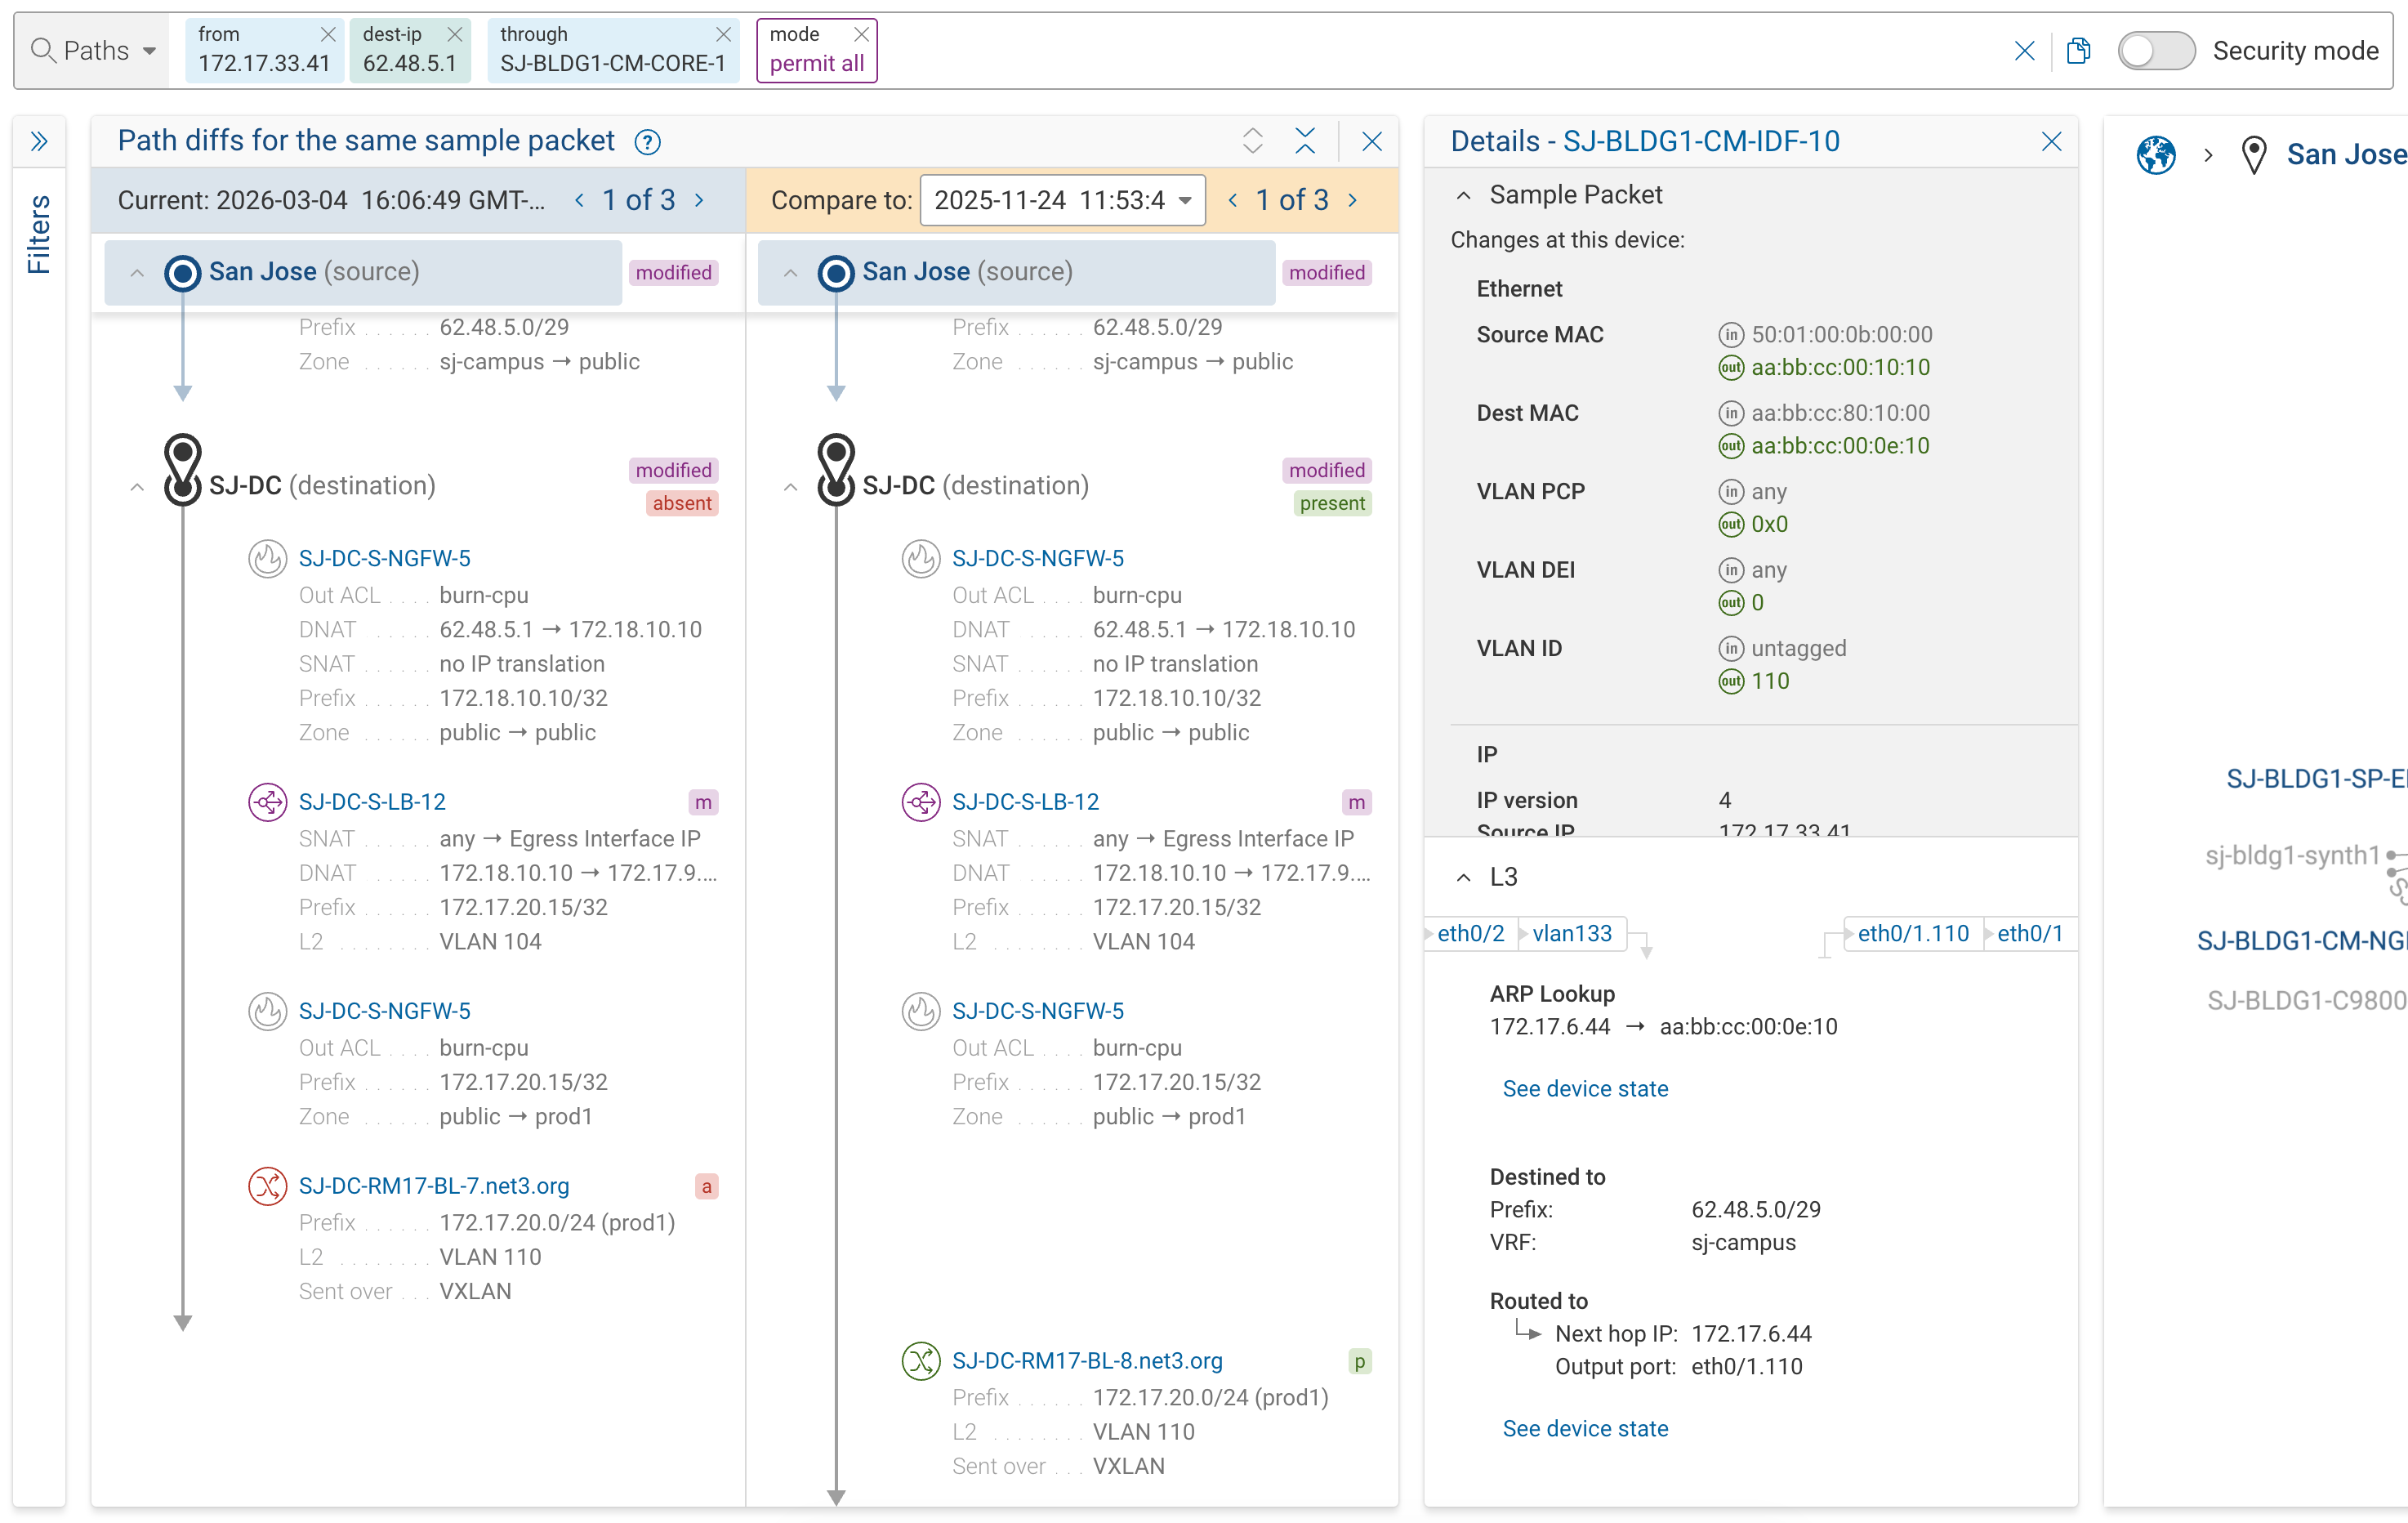Click the 'p' badge on SJ-DC-RM17-BL-8
The width and height of the screenshot is (2408, 1523).
coord(1360,1362)
